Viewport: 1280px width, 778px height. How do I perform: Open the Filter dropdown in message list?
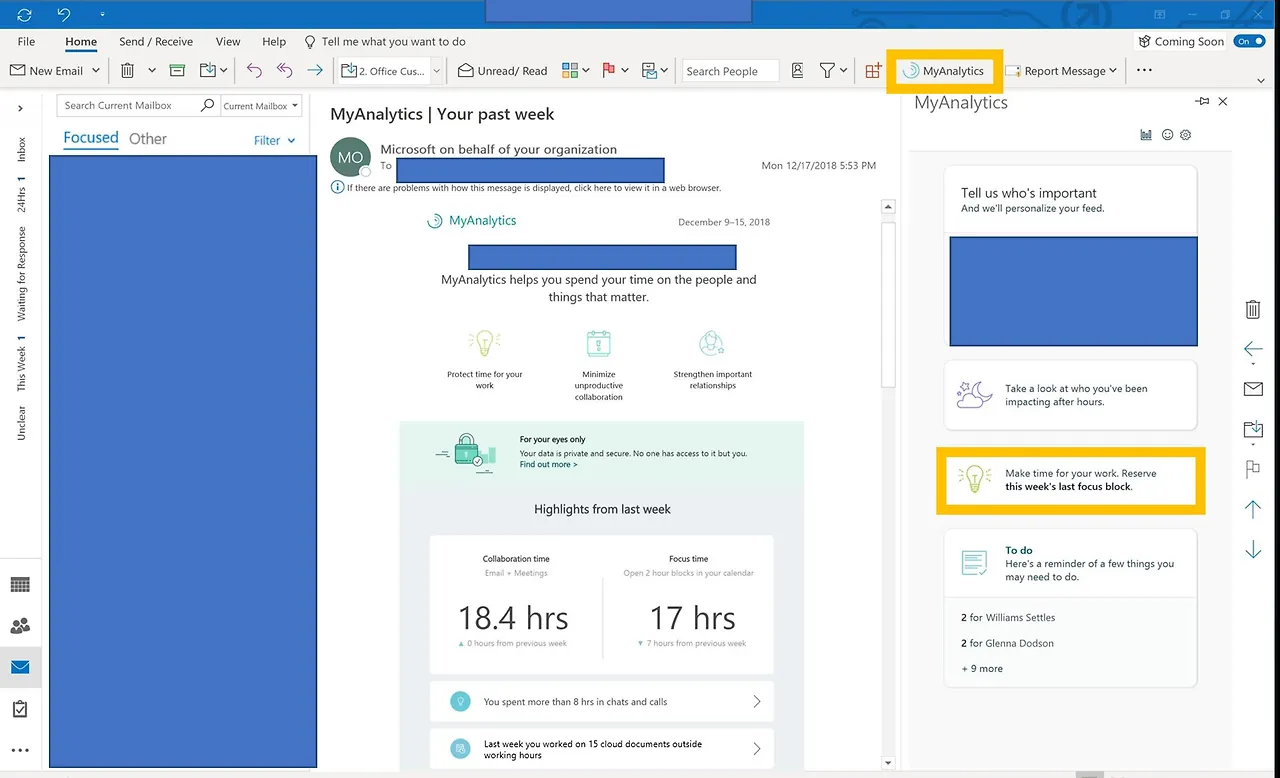275,141
